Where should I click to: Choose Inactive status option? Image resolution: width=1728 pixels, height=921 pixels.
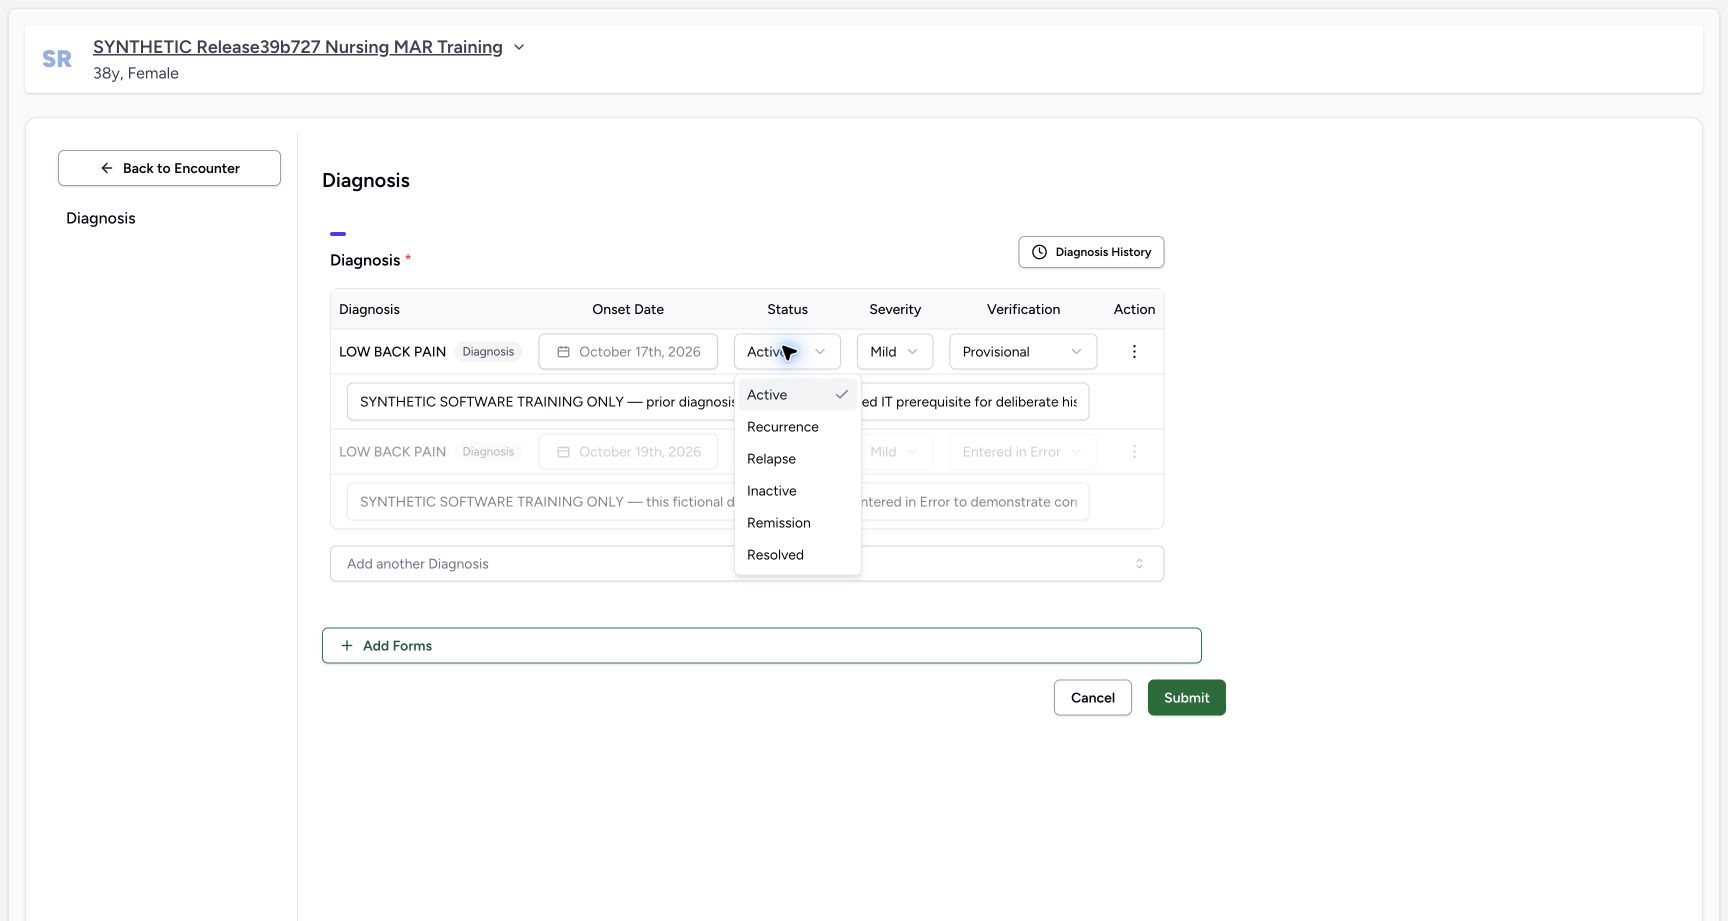(x=797, y=491)
